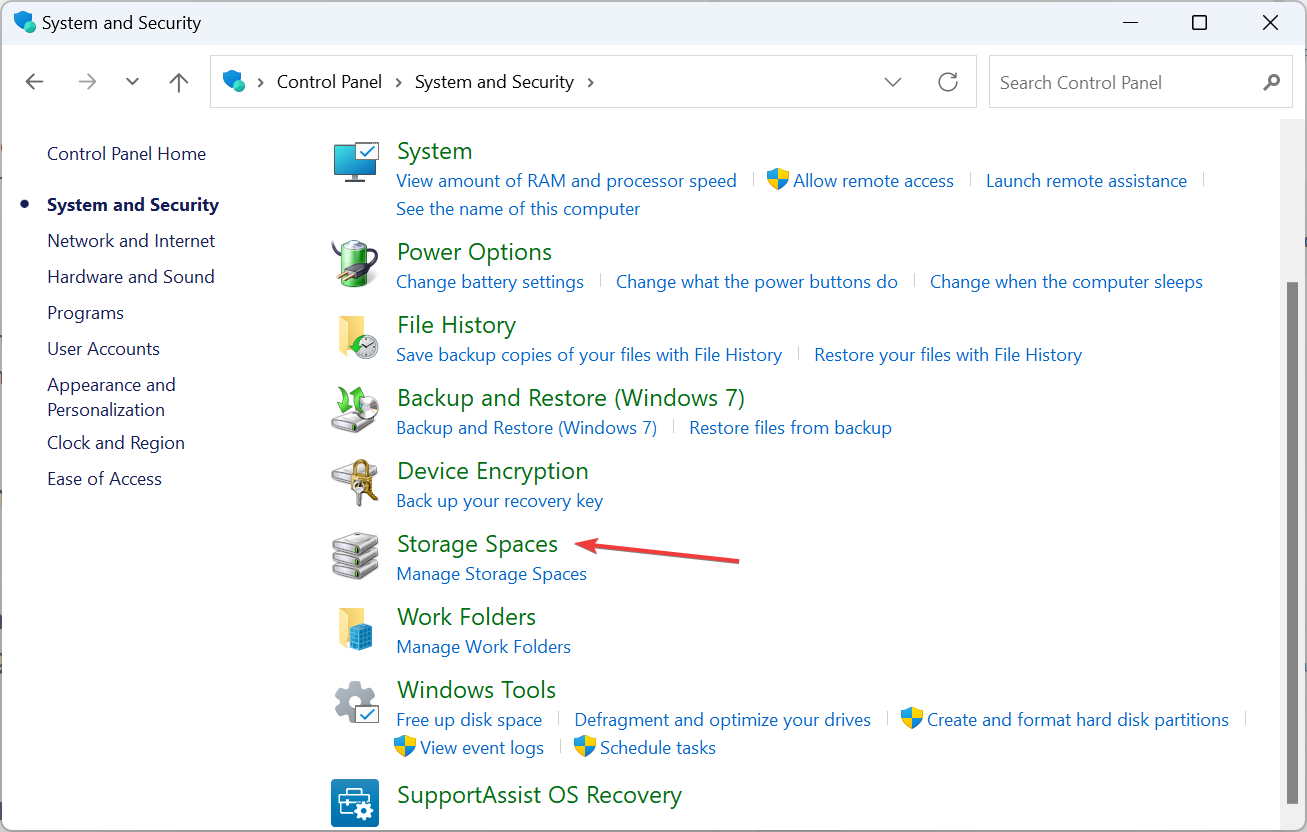Open the Change battery settings link
Screen dimensions: 1307x832
490,282
